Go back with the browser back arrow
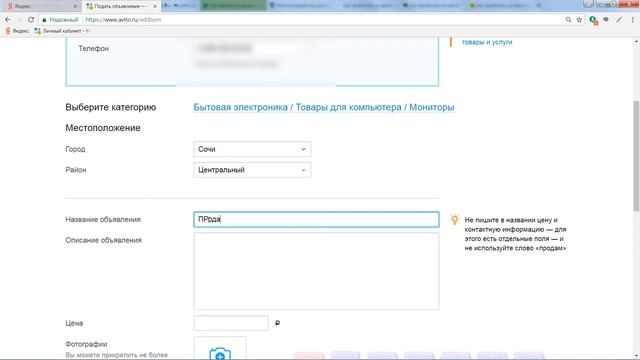This screenshot has height=360, width=640. tap(8, 20)
